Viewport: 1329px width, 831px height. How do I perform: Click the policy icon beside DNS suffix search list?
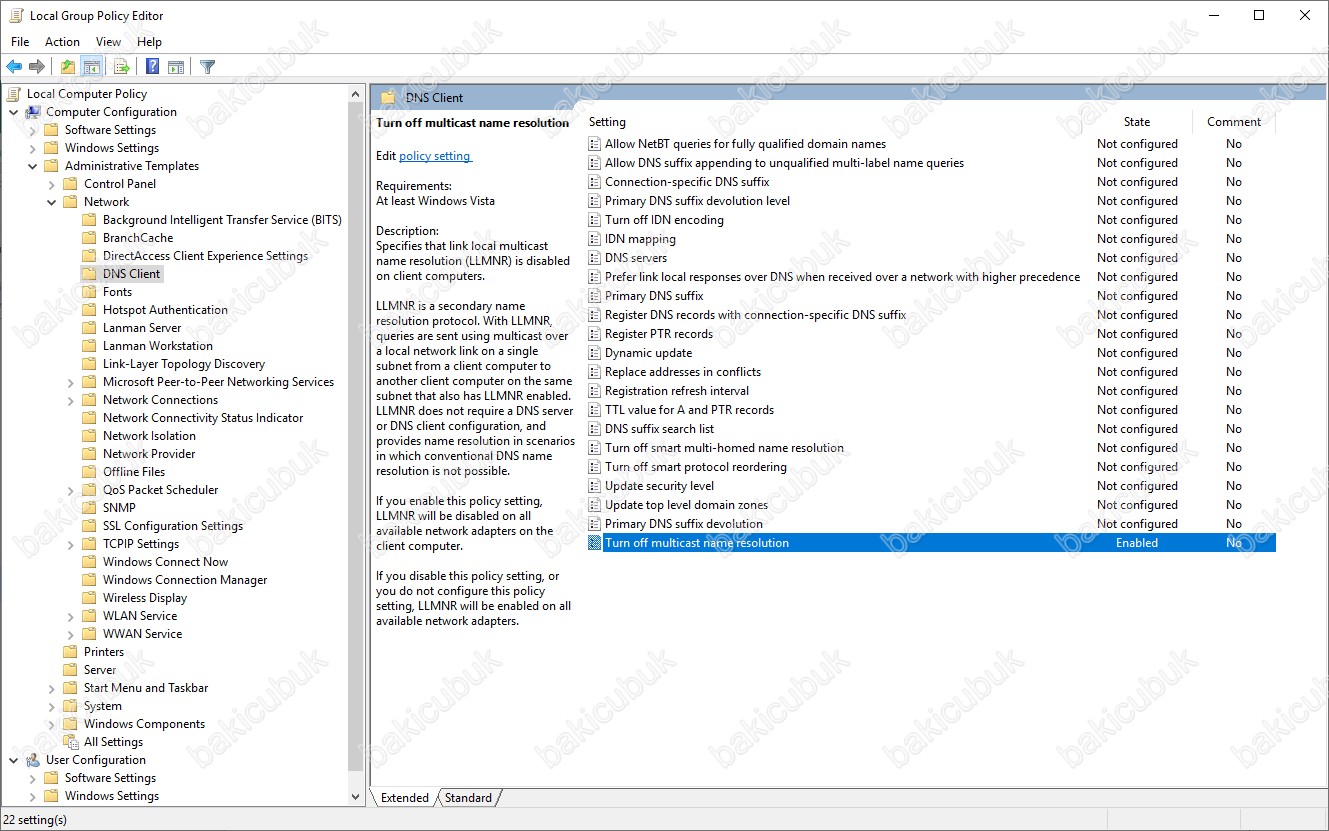coord(595,429)
